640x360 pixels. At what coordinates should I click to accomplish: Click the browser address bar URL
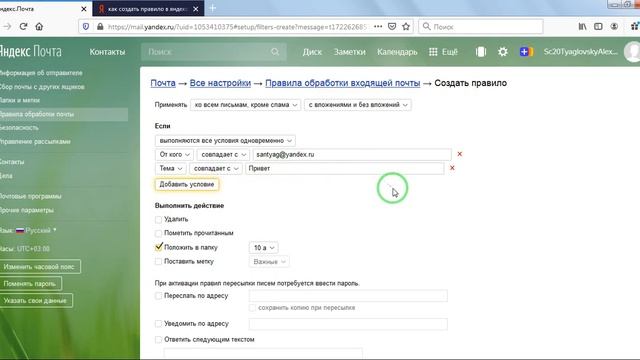click(x=237, y=27)
